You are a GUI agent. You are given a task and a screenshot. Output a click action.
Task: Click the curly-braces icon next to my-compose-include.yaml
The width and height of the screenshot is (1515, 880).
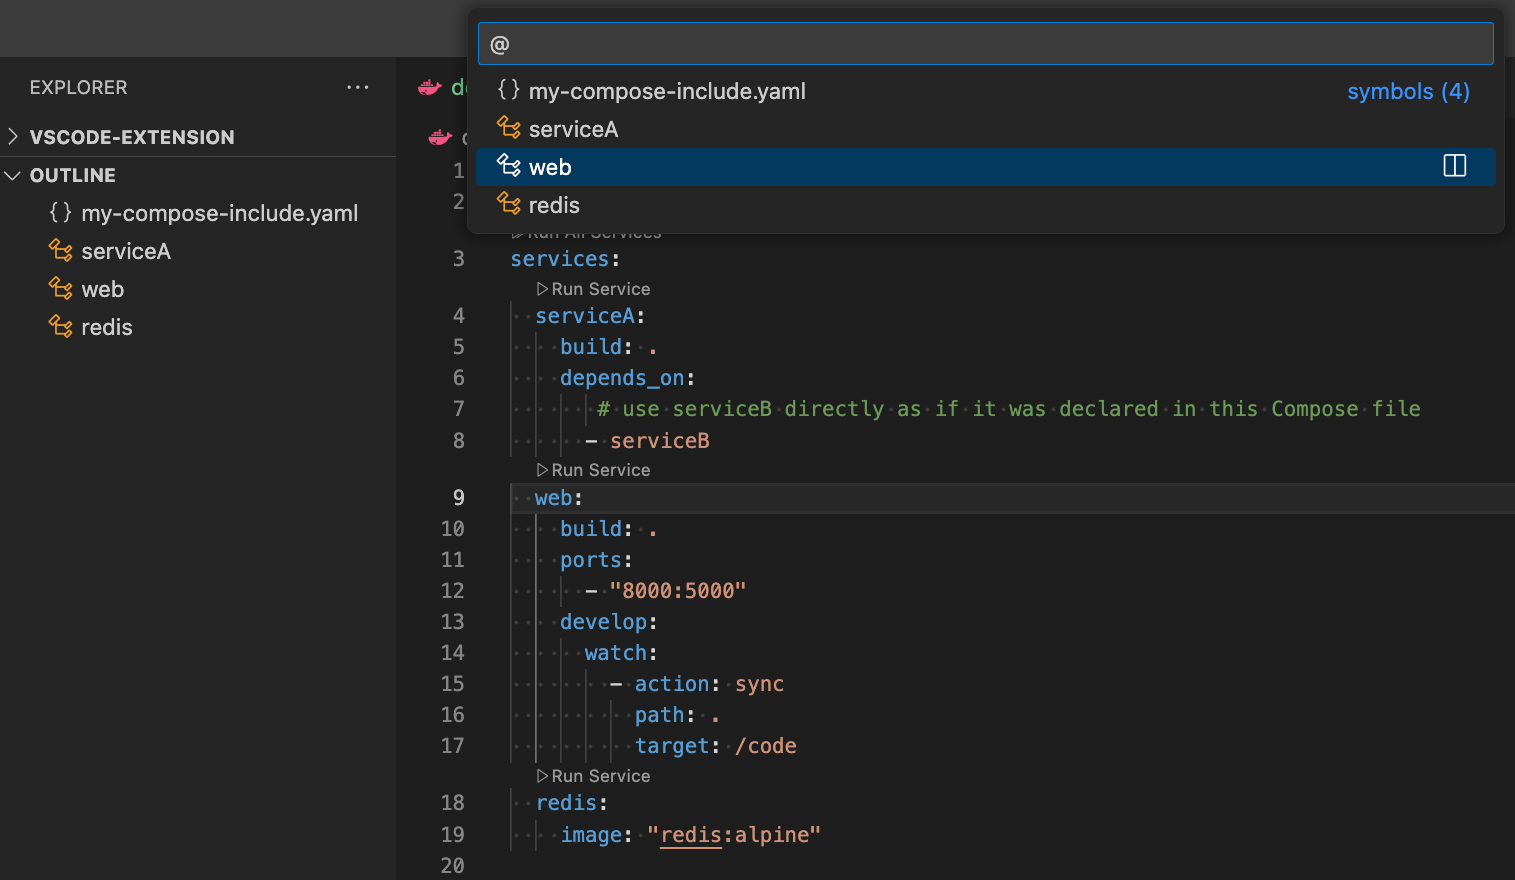(59, 212)
